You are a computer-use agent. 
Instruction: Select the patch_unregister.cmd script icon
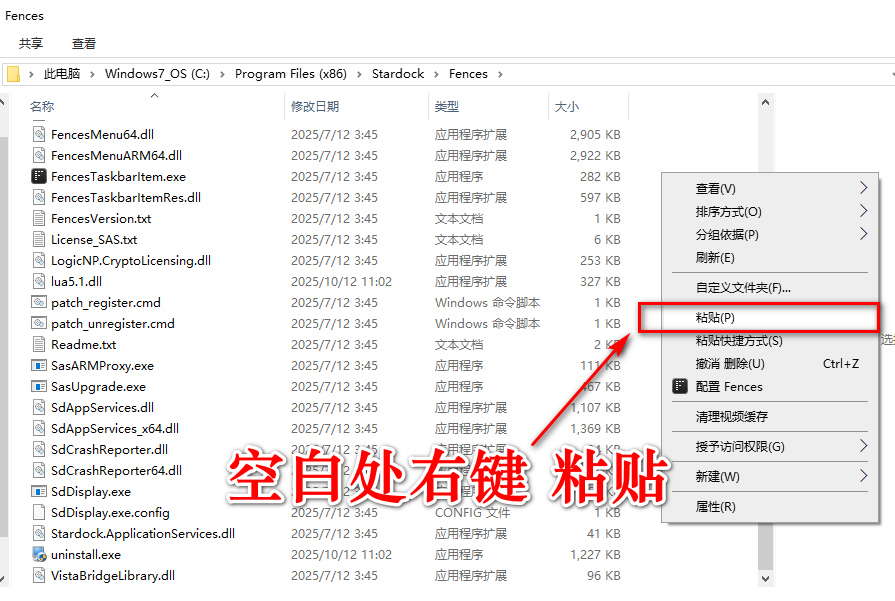click(x=38, y=324)
